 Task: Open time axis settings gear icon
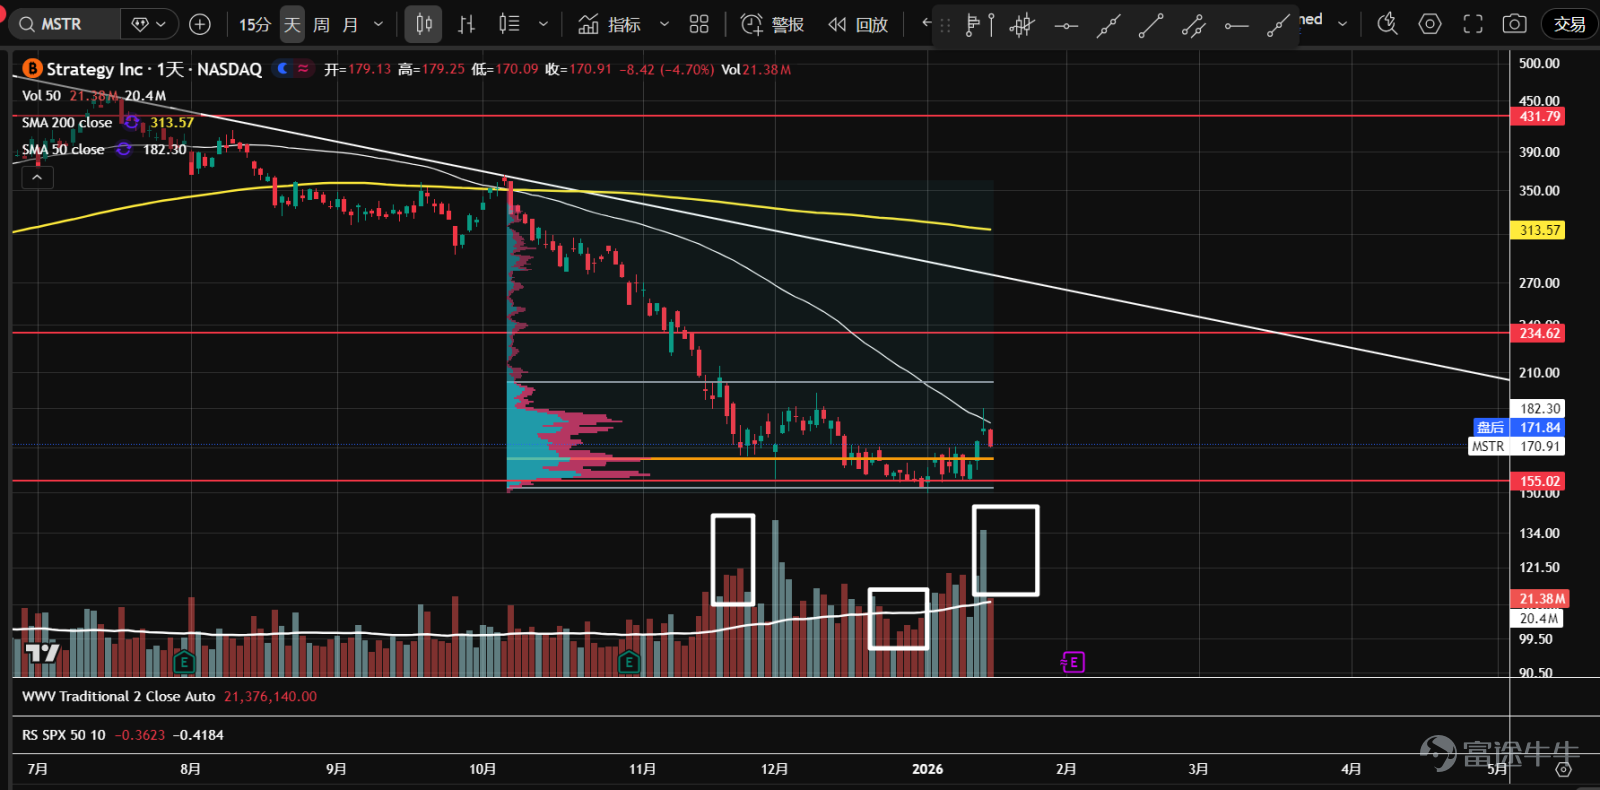(1563, 769)
